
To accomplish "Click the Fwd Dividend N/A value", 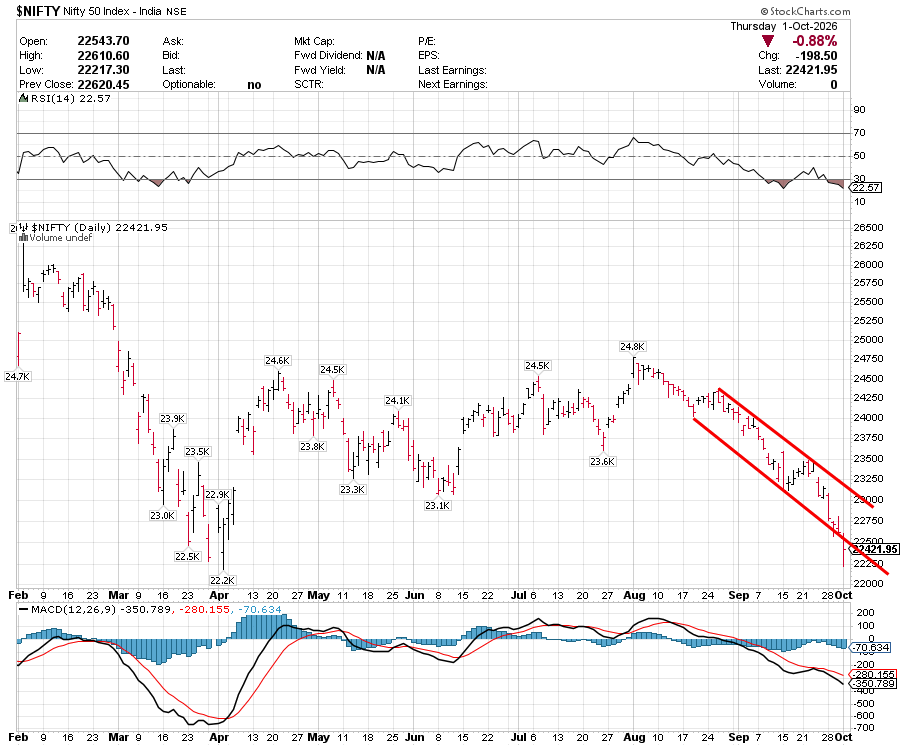I will (x=376, y=56).
